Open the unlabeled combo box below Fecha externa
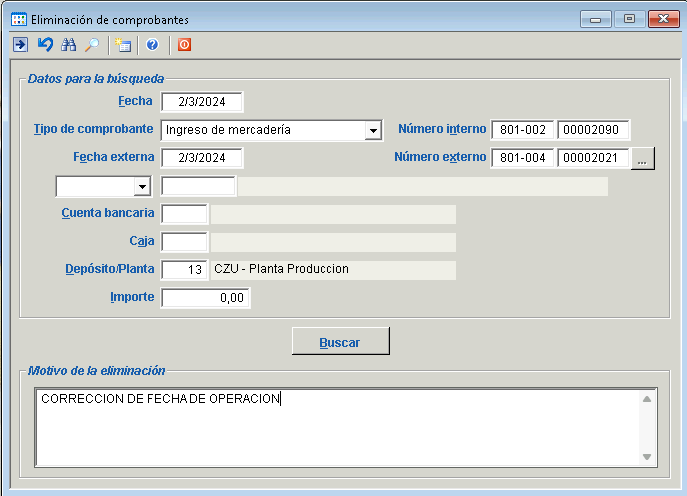 point(142,187)
